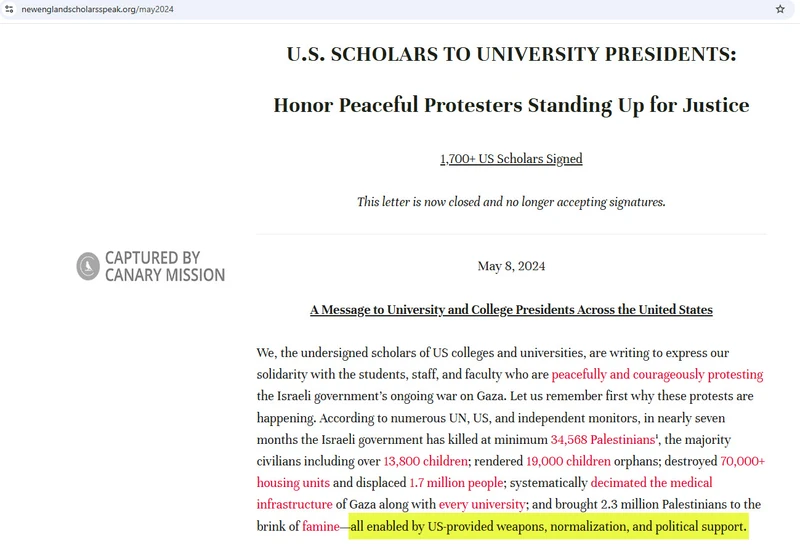Open the "1,700+ US Scholars Signed" link
The height and width of the screenshot is (549, 800).
click(x=511, y=159)
